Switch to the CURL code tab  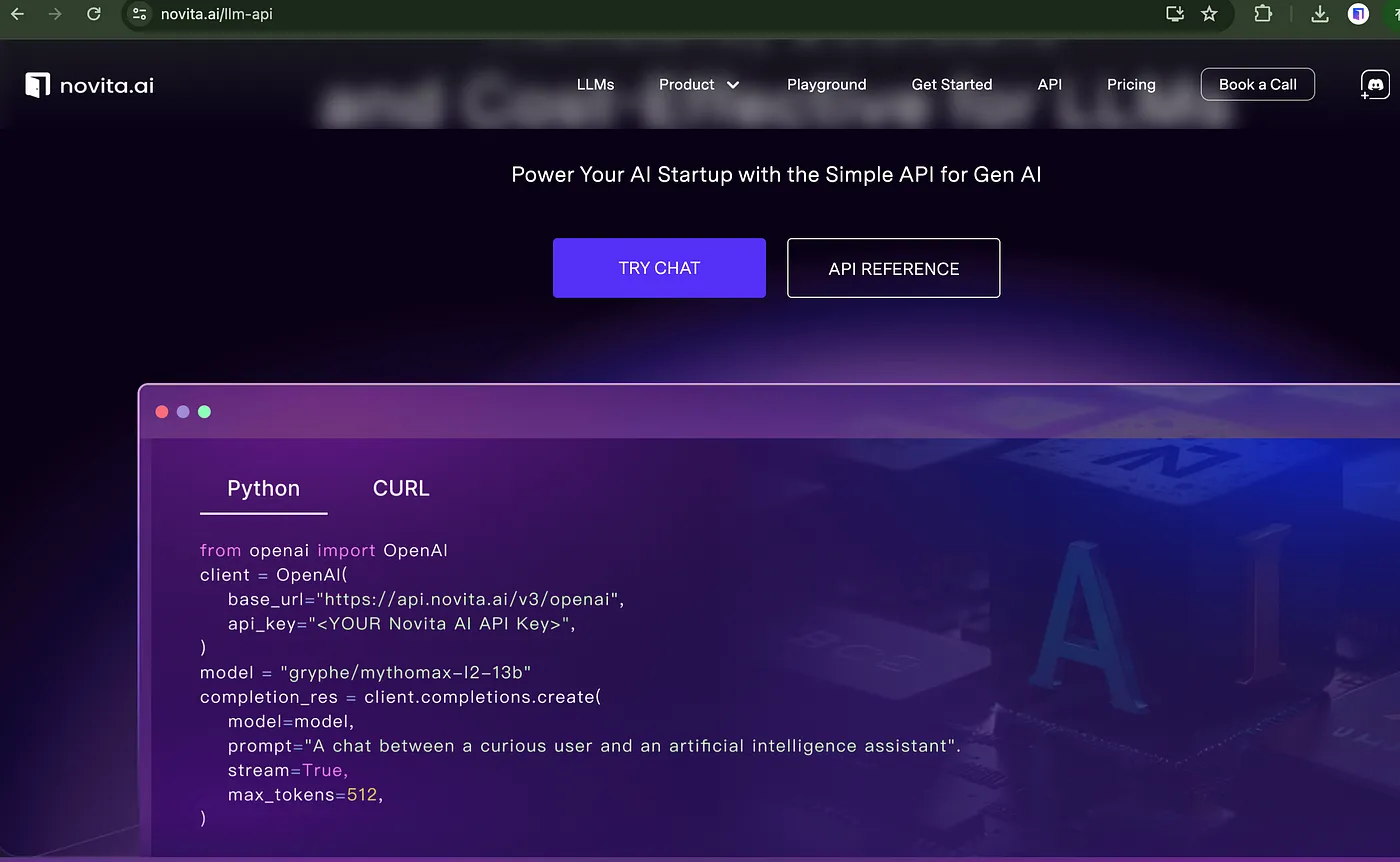[401, 489]
